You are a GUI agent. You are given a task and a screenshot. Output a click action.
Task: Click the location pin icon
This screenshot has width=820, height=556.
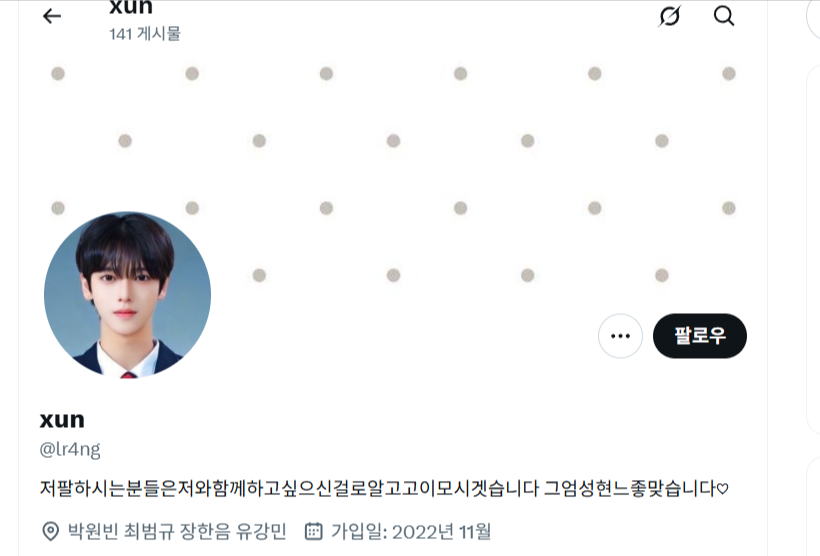point(50,531)
